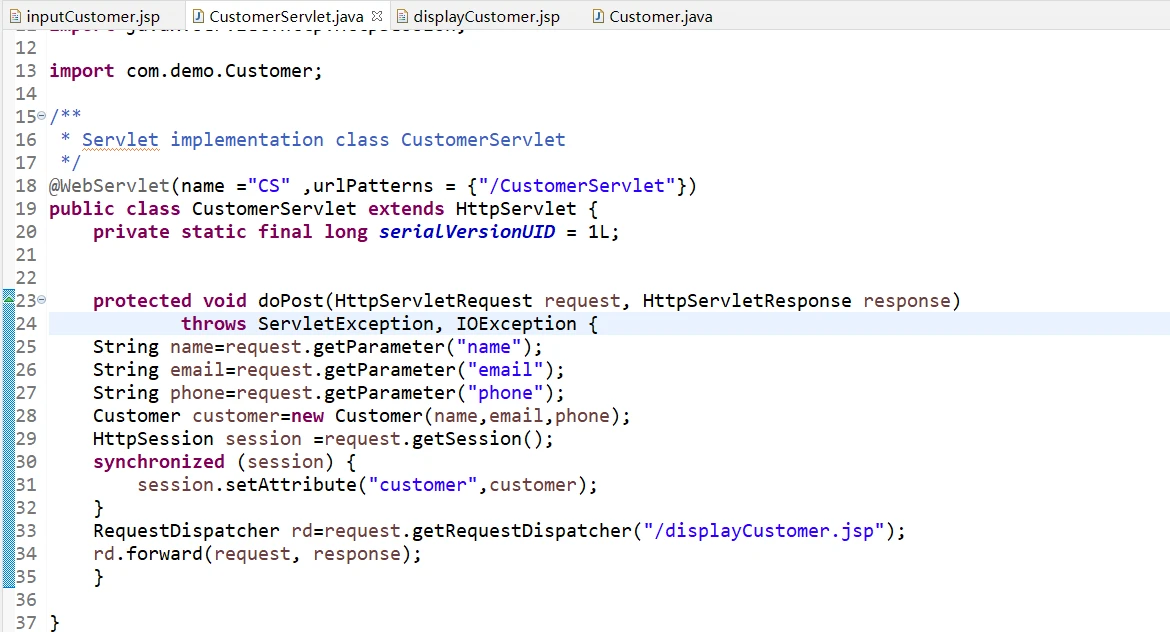Click the "/displayCustomer.jsp" string
The height and width of the screenshot is (632, 1170).
764,531
